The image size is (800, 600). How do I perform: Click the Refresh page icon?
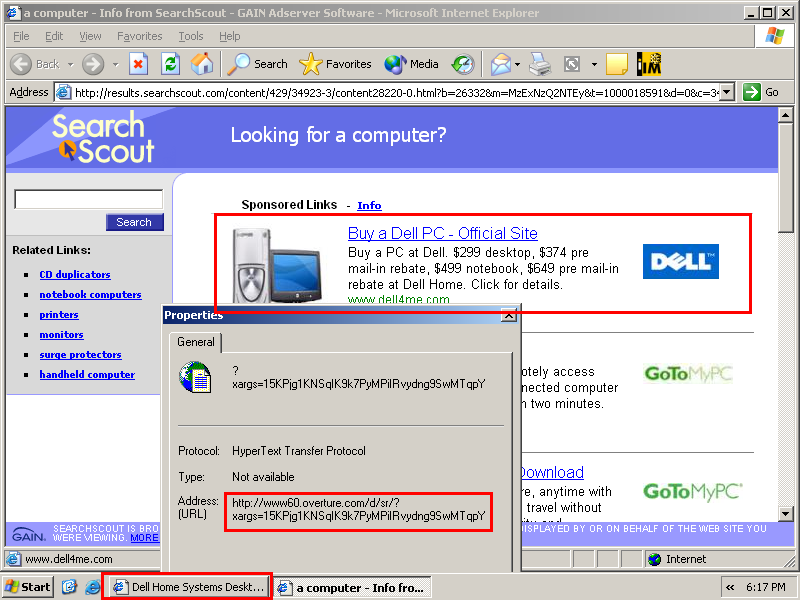pos(170,64)
